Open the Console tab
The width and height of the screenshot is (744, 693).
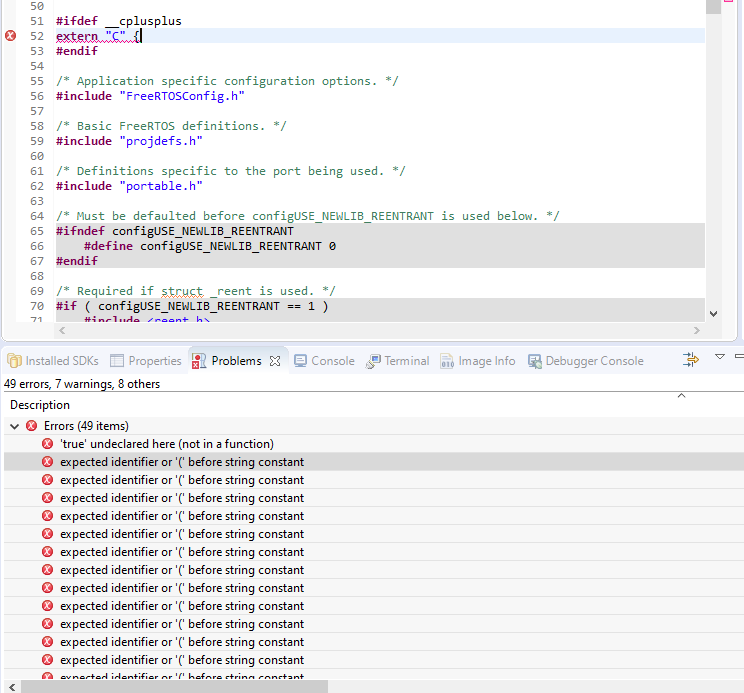click(x=324, y=361)
